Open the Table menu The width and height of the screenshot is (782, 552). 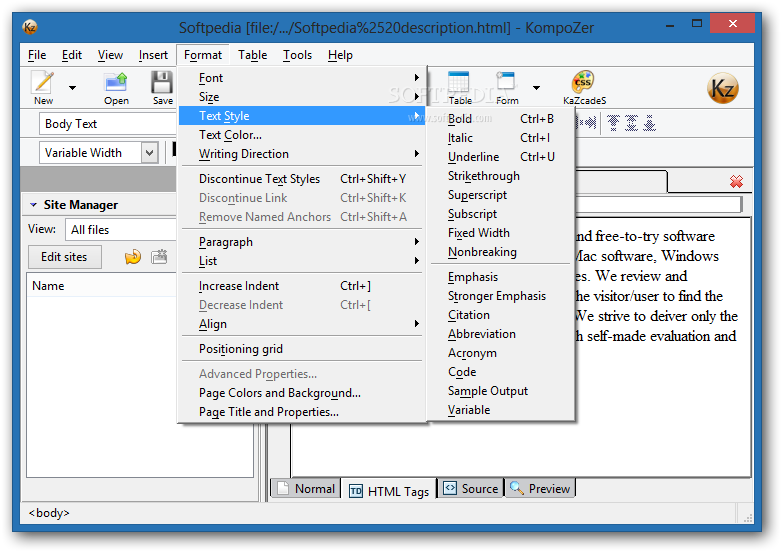(x=252, y=55)
